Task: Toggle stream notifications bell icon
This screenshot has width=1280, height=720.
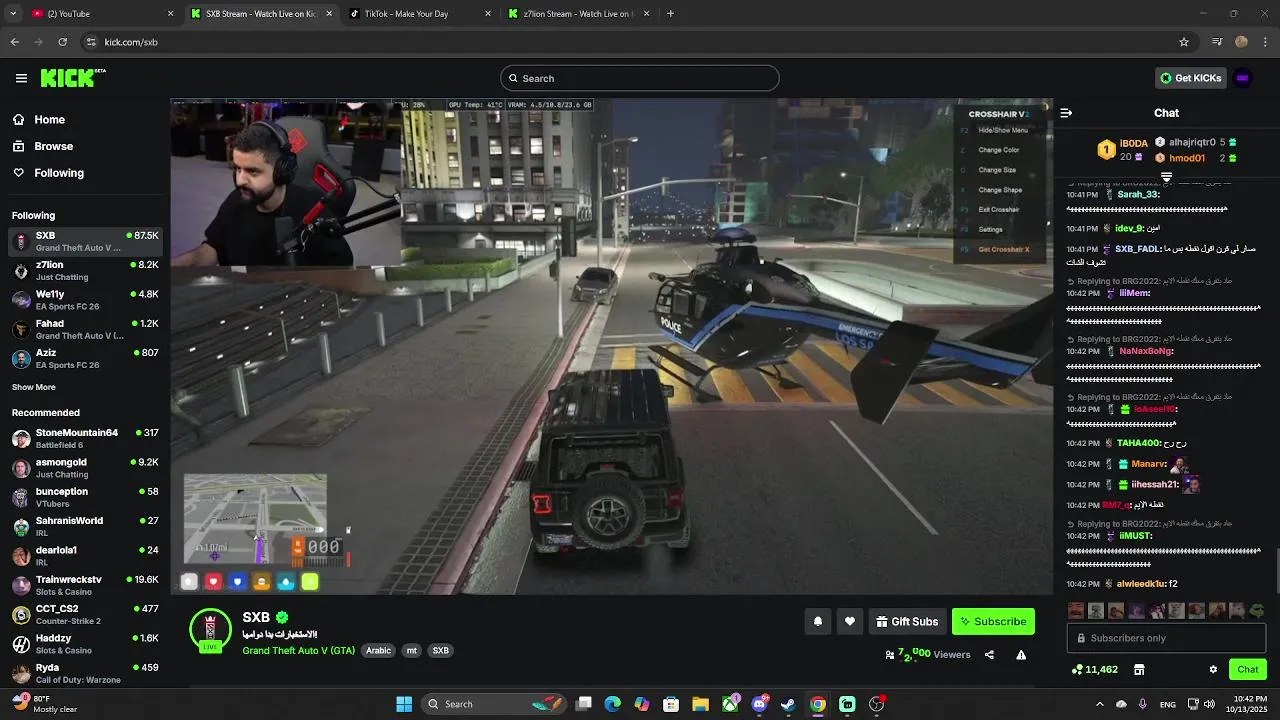Action: tap(818, 621)
